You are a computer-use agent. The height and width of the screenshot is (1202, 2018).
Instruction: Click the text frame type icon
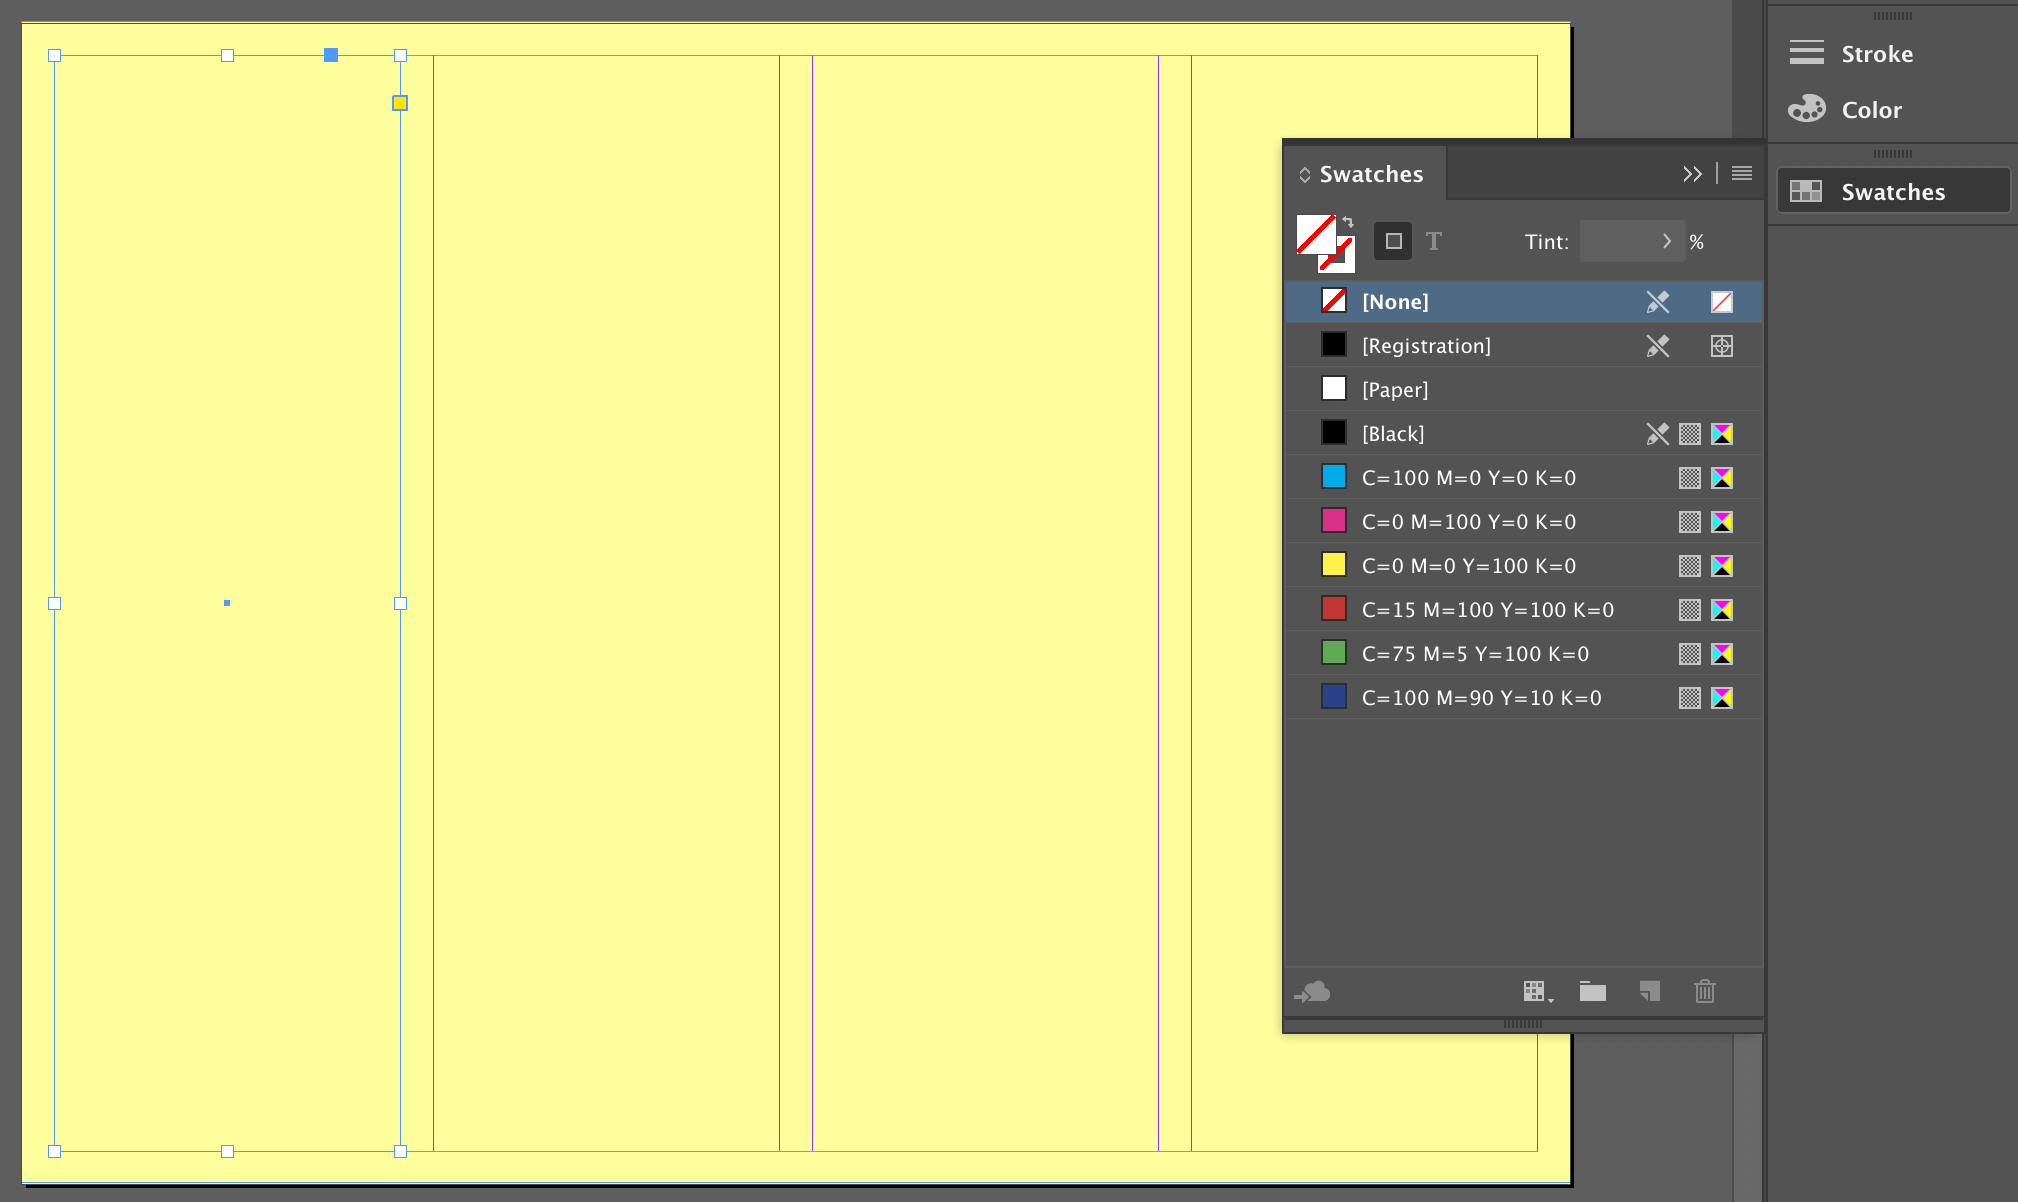(x=1434, y=240)
